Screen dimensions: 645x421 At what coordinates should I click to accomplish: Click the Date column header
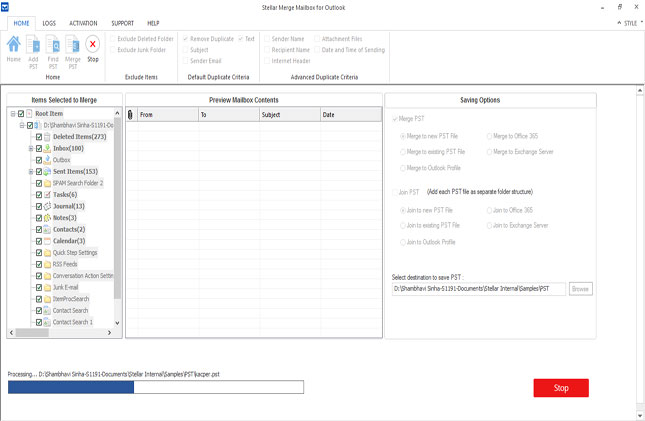[x=351, y=114]
